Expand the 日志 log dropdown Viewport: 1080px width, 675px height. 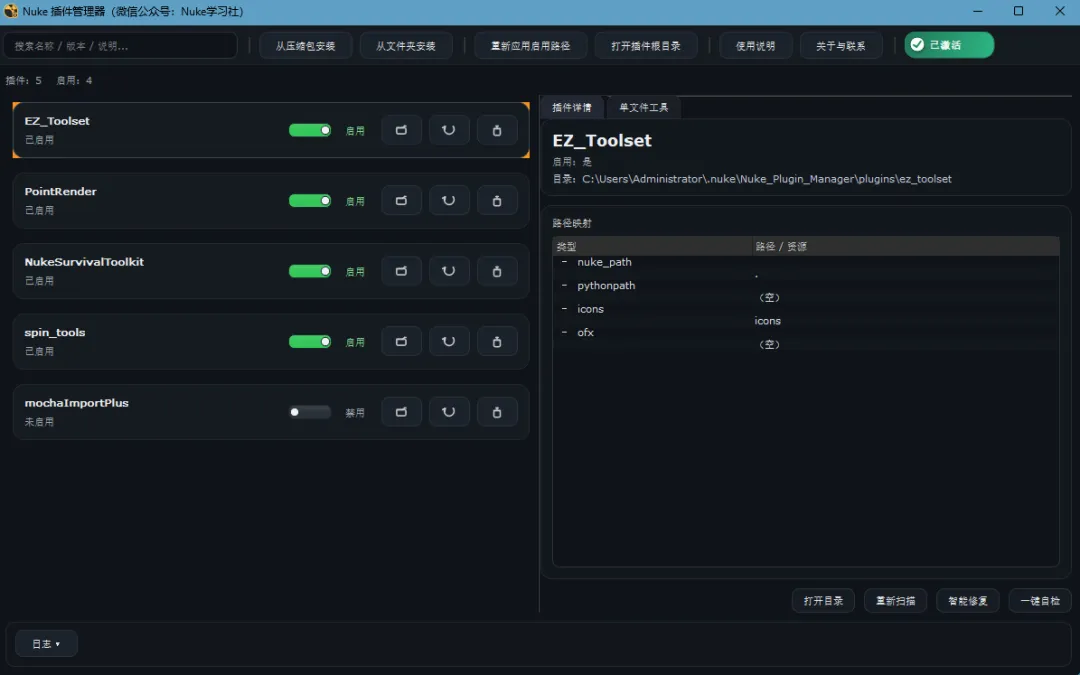[46, 643]
